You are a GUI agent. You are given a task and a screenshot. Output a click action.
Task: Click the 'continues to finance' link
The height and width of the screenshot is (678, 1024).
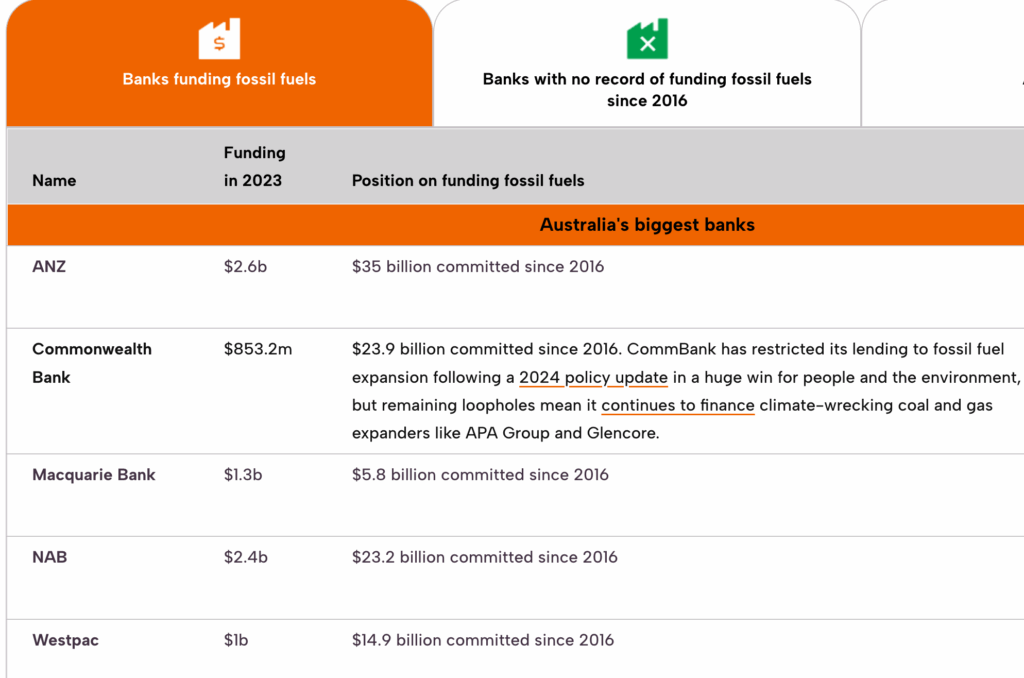(x=677, y=405)
